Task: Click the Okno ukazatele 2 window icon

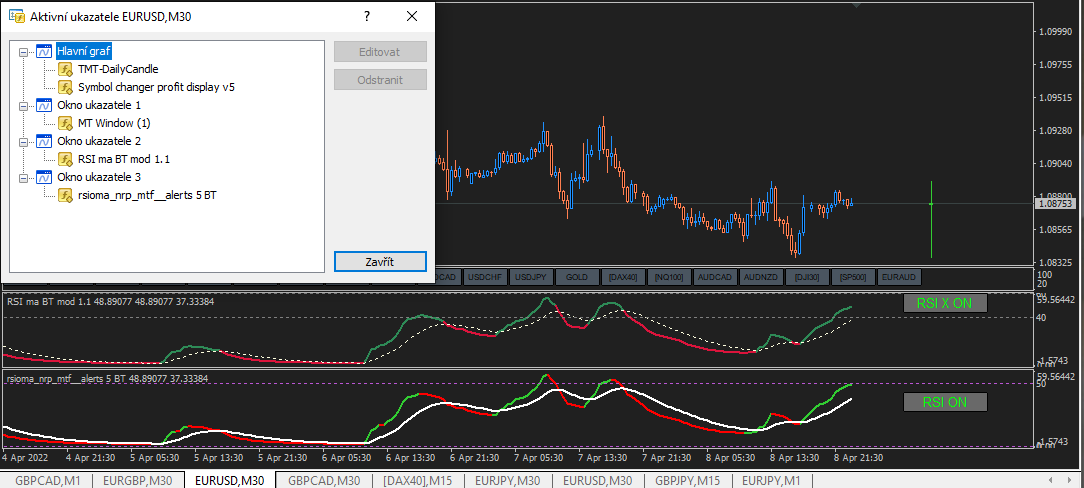Action: (x=45, y=141)
